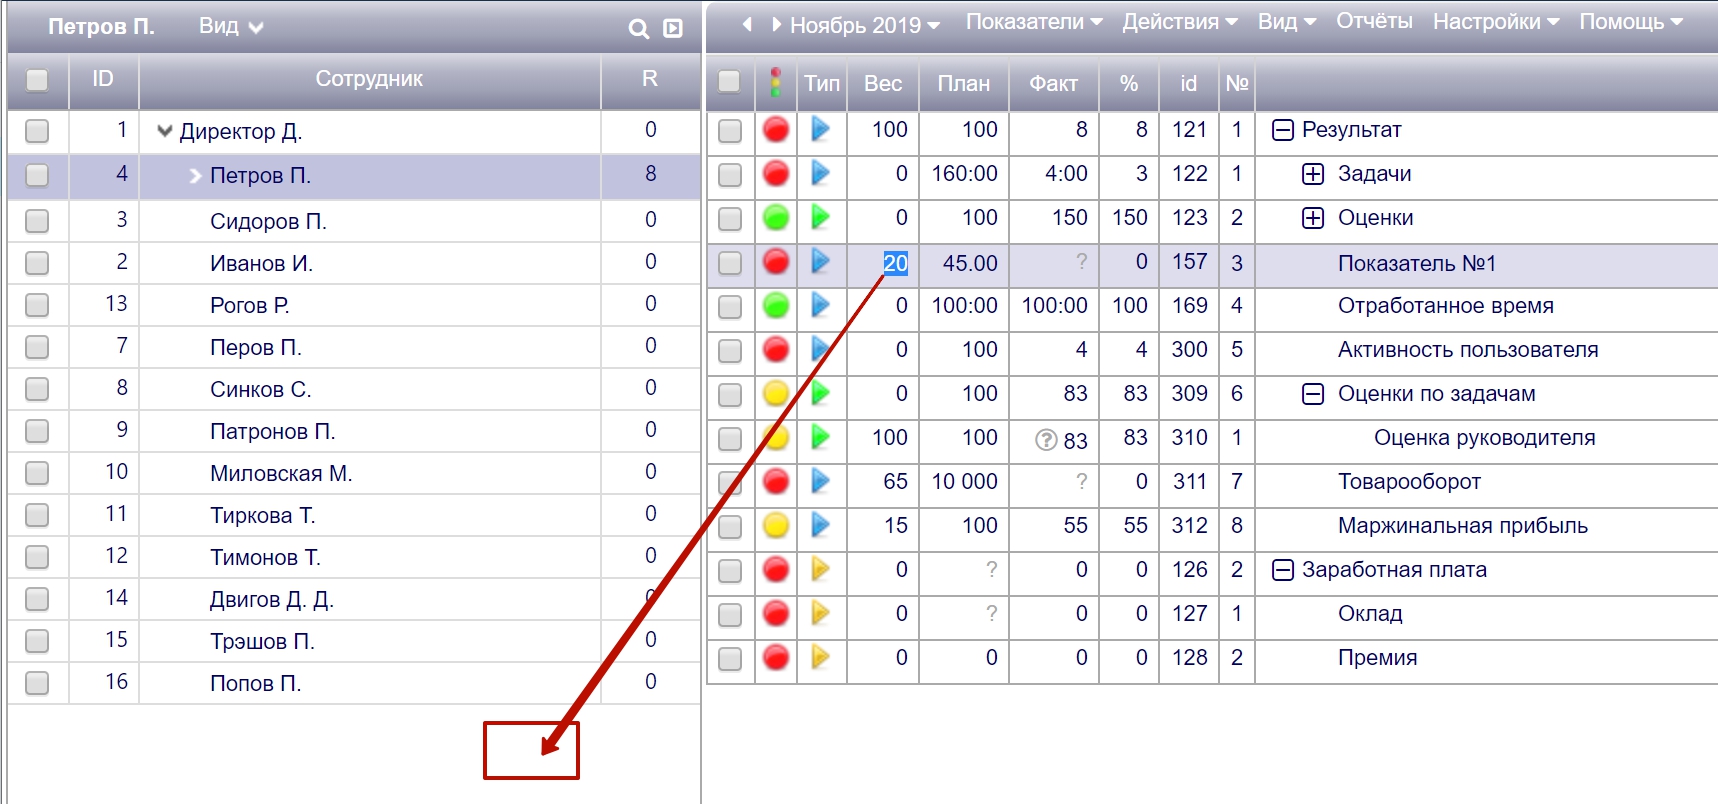Open the Отчёты section
The image size is (1718, 804).
pyautogui.click(x=1373, y=22)
